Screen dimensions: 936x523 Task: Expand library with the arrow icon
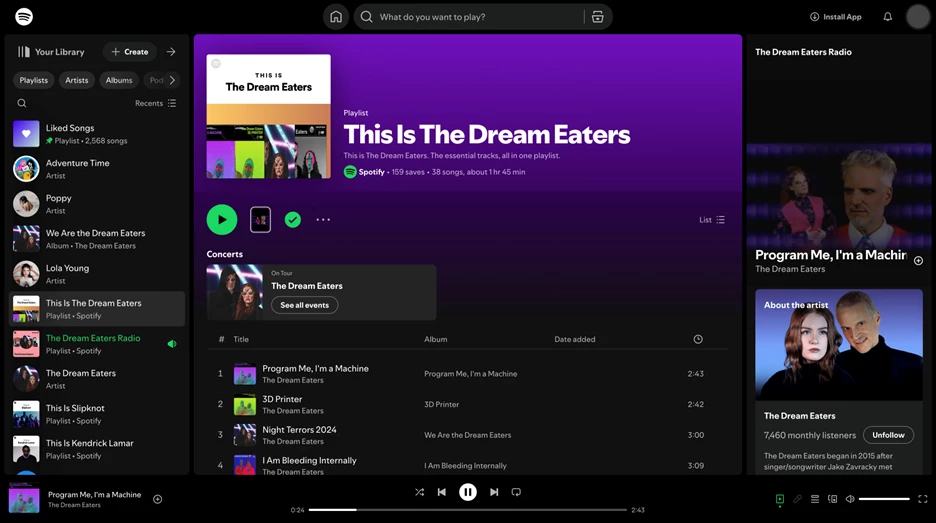pos(171,52)
